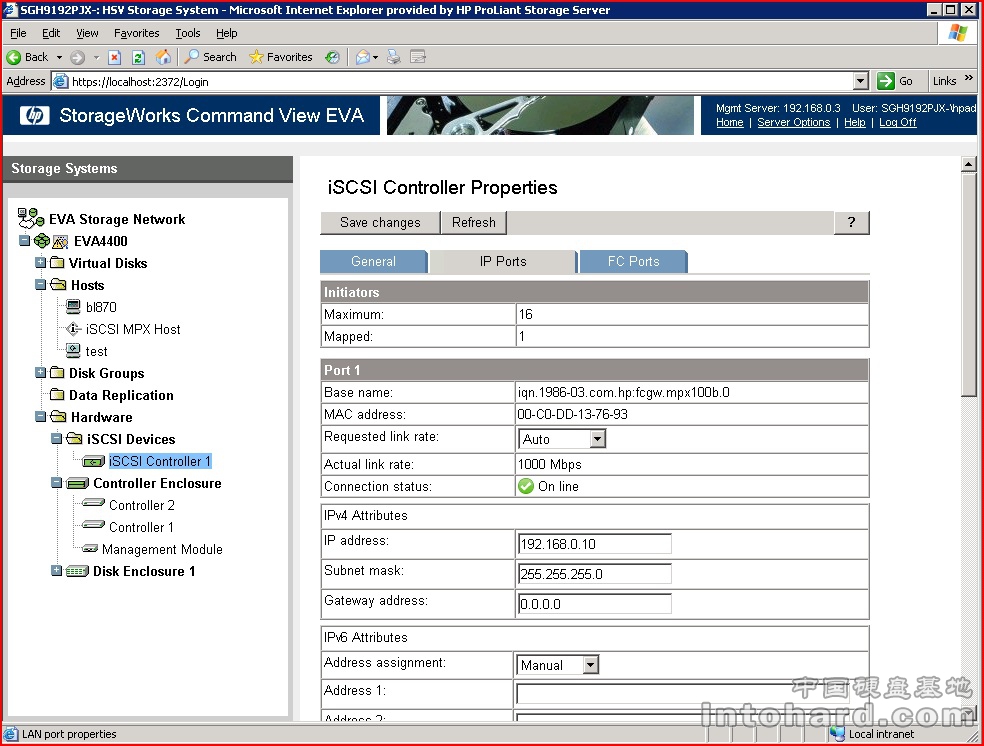Click the IP address input field
Viewport: 984px width, 746px height.
coord(594,544)
